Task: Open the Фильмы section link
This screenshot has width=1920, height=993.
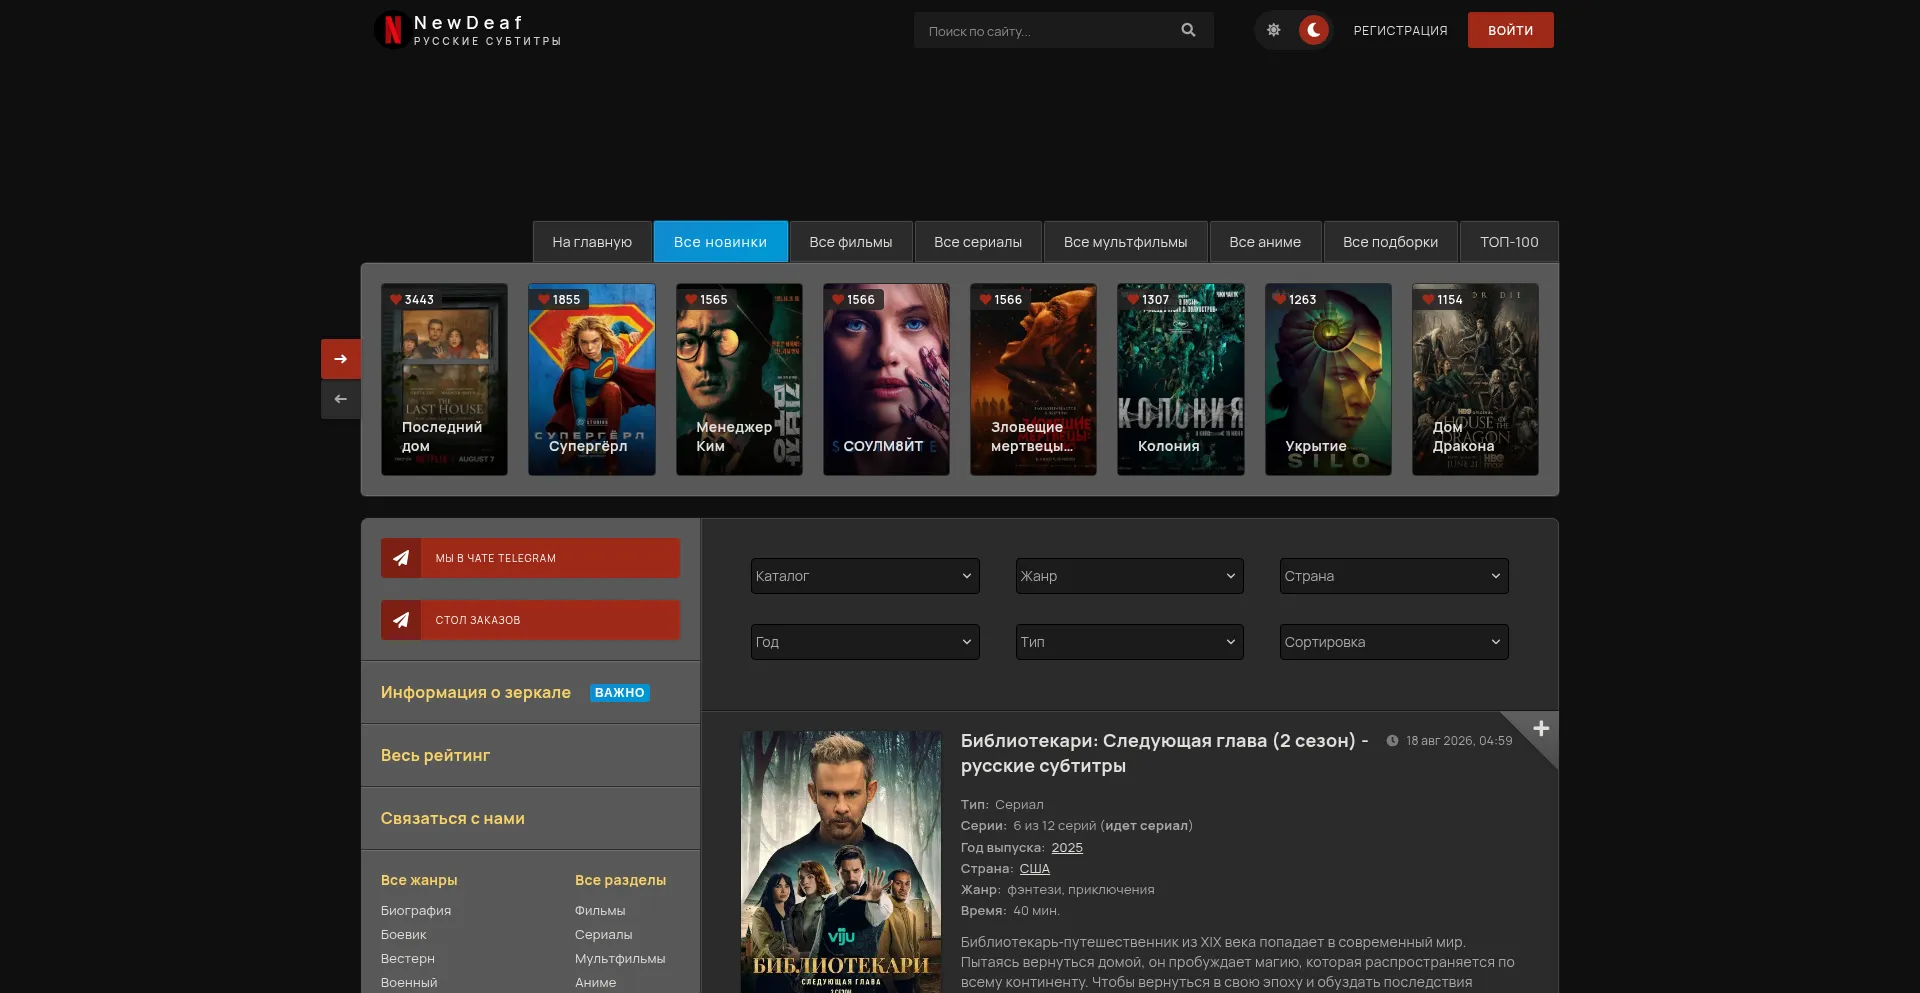Action: 600,910
